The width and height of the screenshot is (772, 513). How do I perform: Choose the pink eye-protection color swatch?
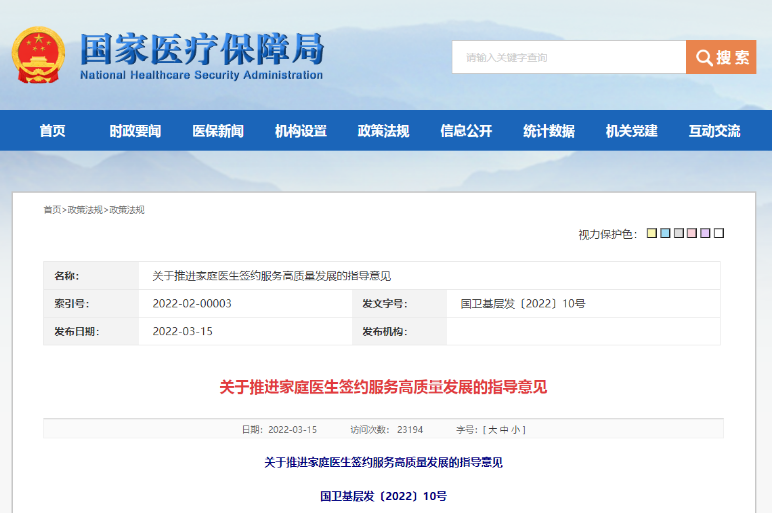pos(692,234)
